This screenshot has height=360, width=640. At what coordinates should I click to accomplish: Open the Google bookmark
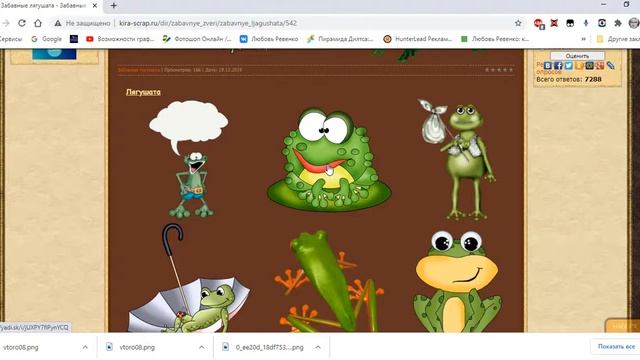[47, 39]
